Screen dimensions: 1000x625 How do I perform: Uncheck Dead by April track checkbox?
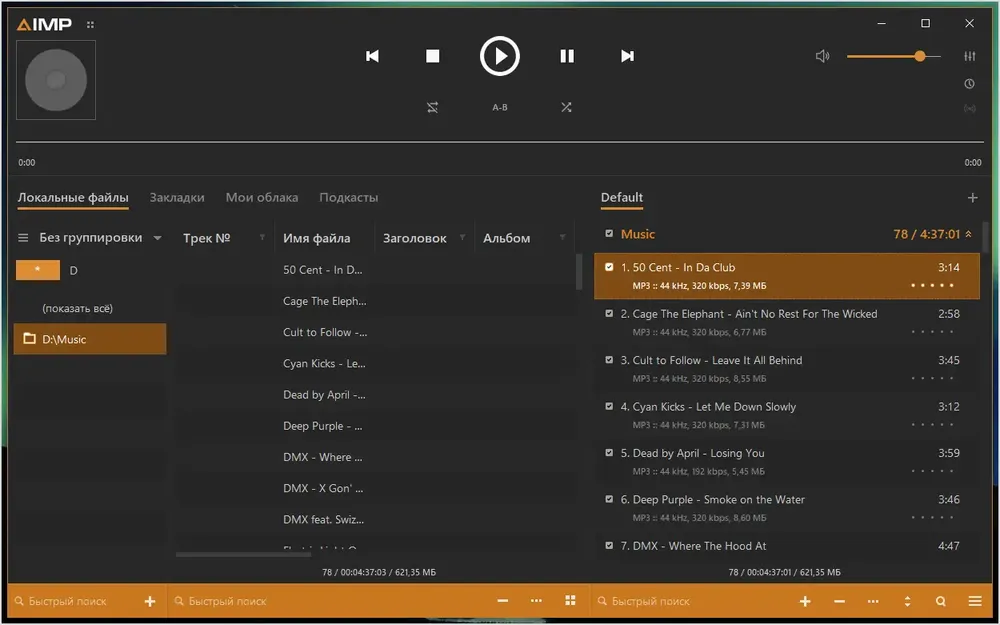point(609,453)
